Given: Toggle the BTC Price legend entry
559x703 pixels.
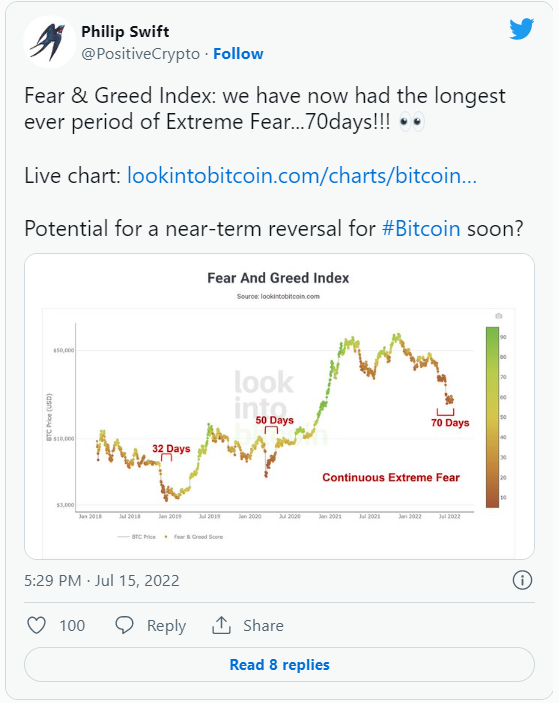Looking at the screenshot, I should coord(136,537).
